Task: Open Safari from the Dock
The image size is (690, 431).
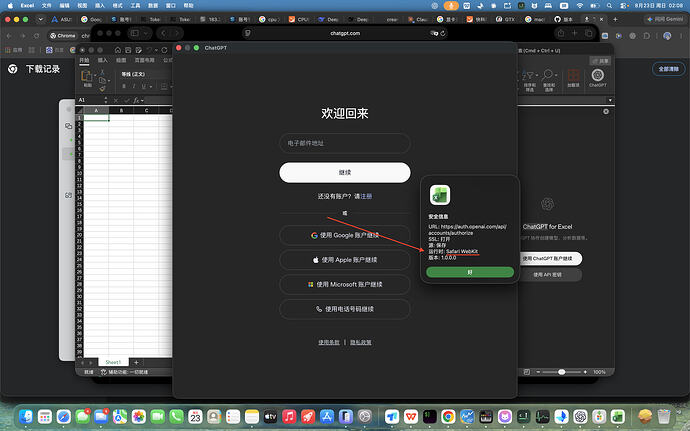Action: click(x=64, y=416)
